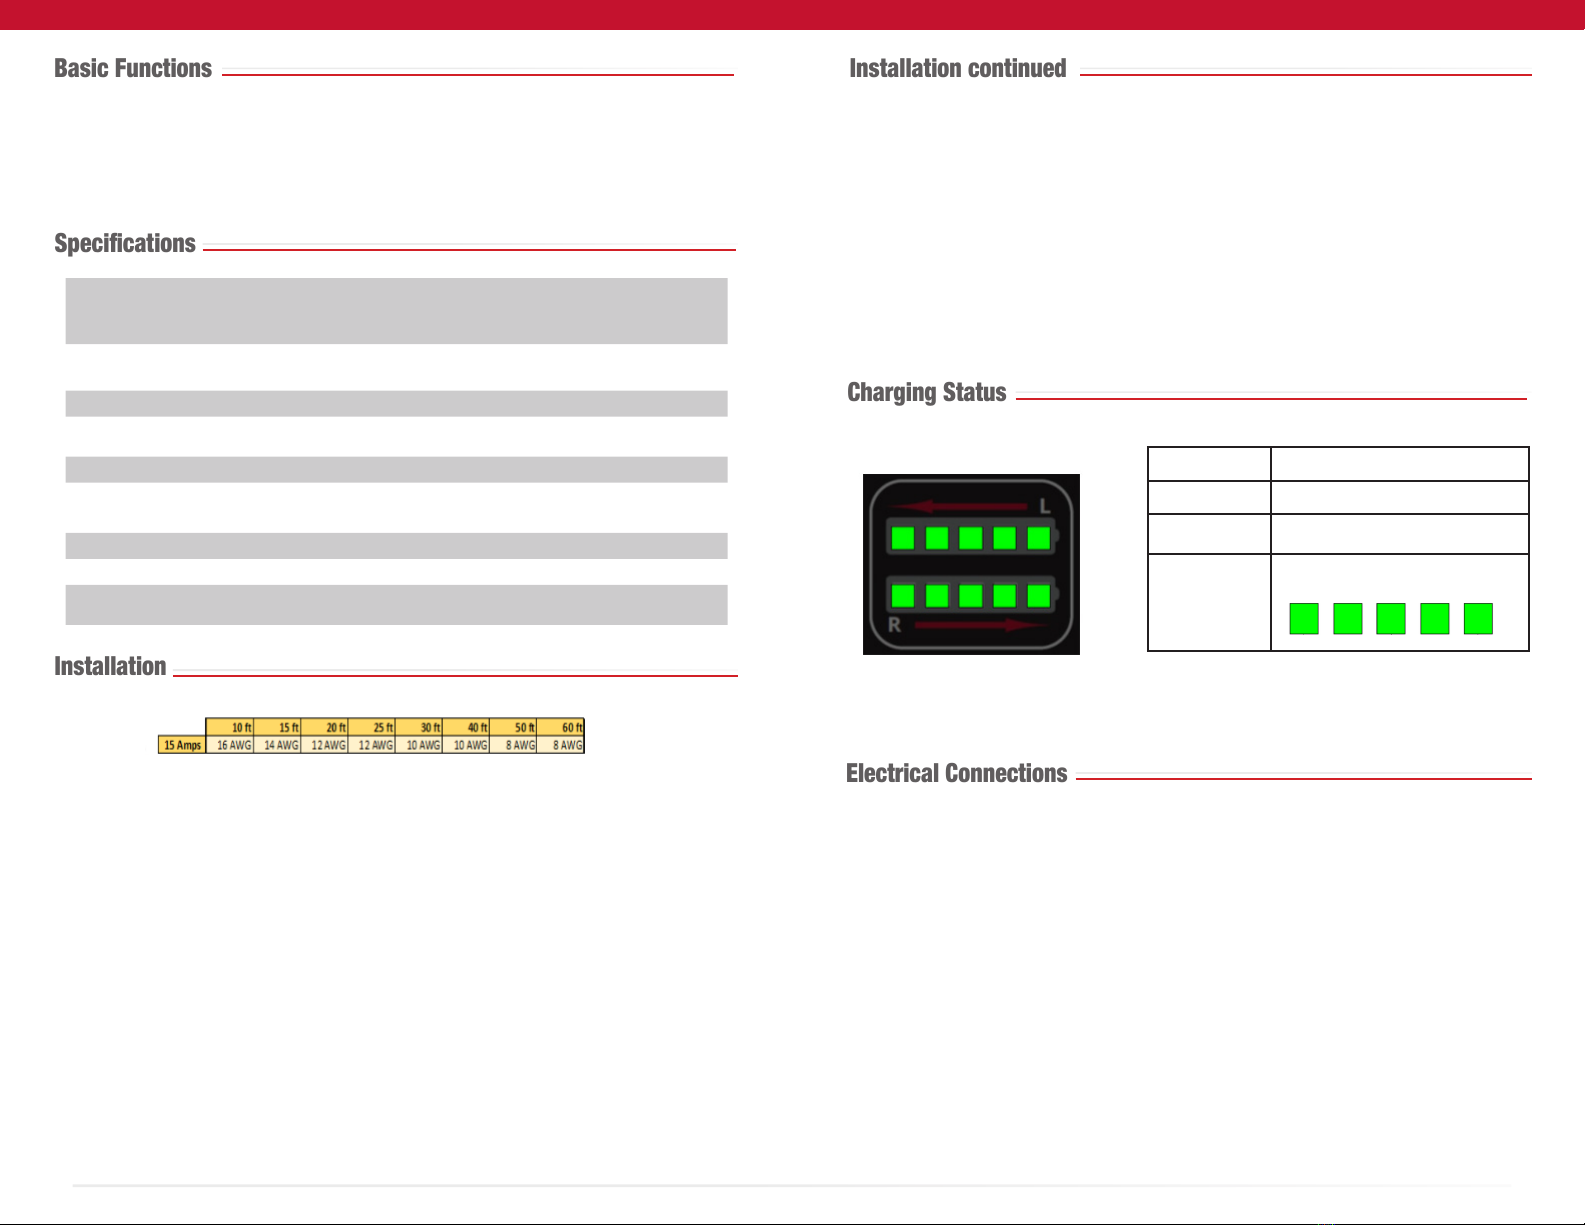
Task: Click the Installation continued heading
Action: 958,68
